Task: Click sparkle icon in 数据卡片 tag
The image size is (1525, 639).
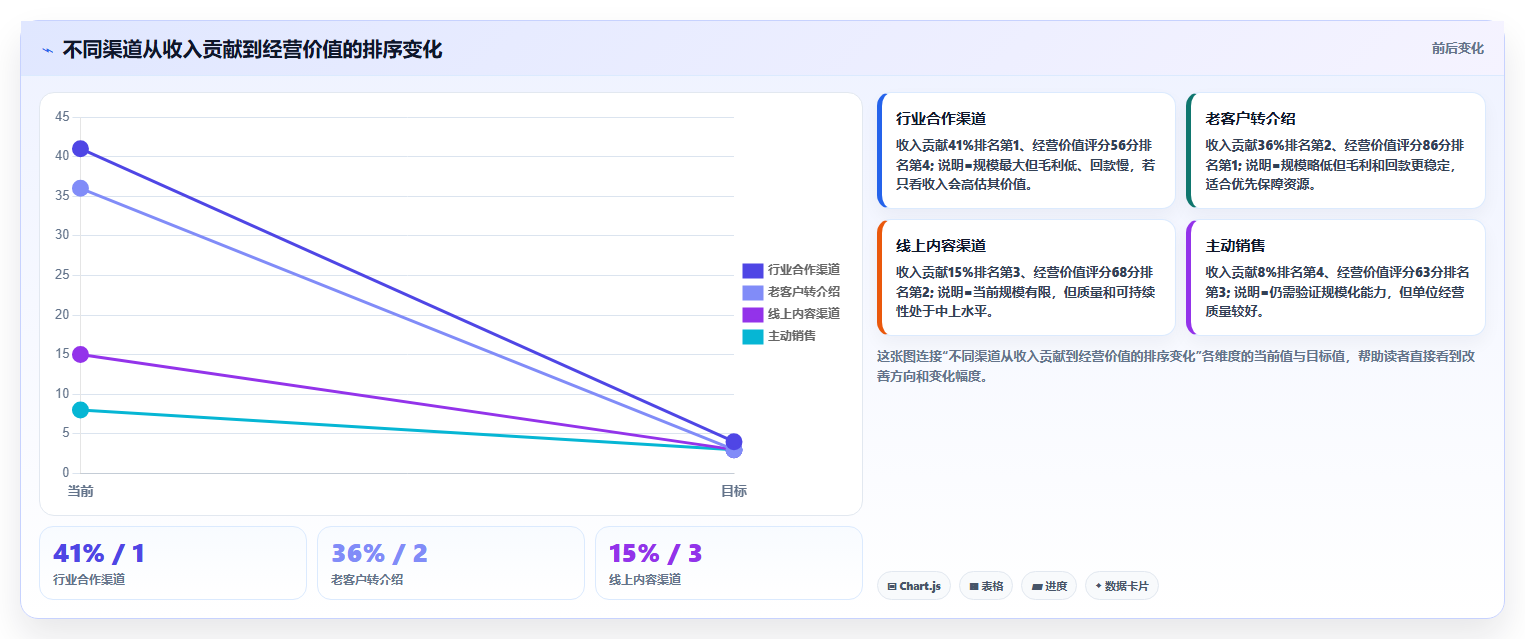Action: (x=1098, y=586)
